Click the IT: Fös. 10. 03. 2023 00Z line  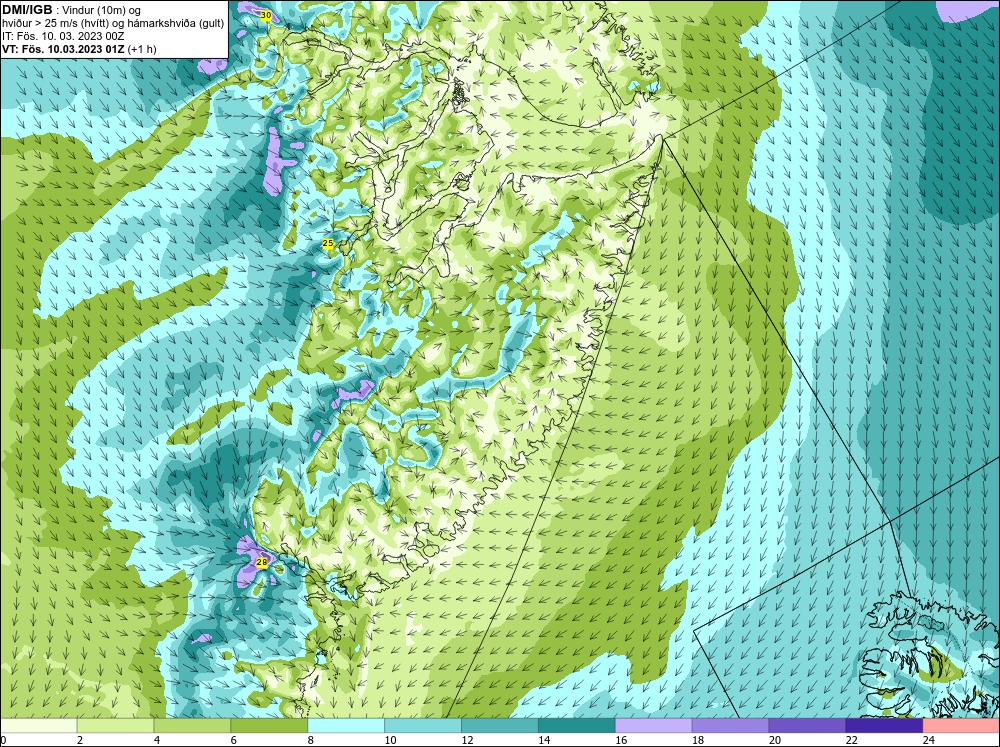[63, 36]
